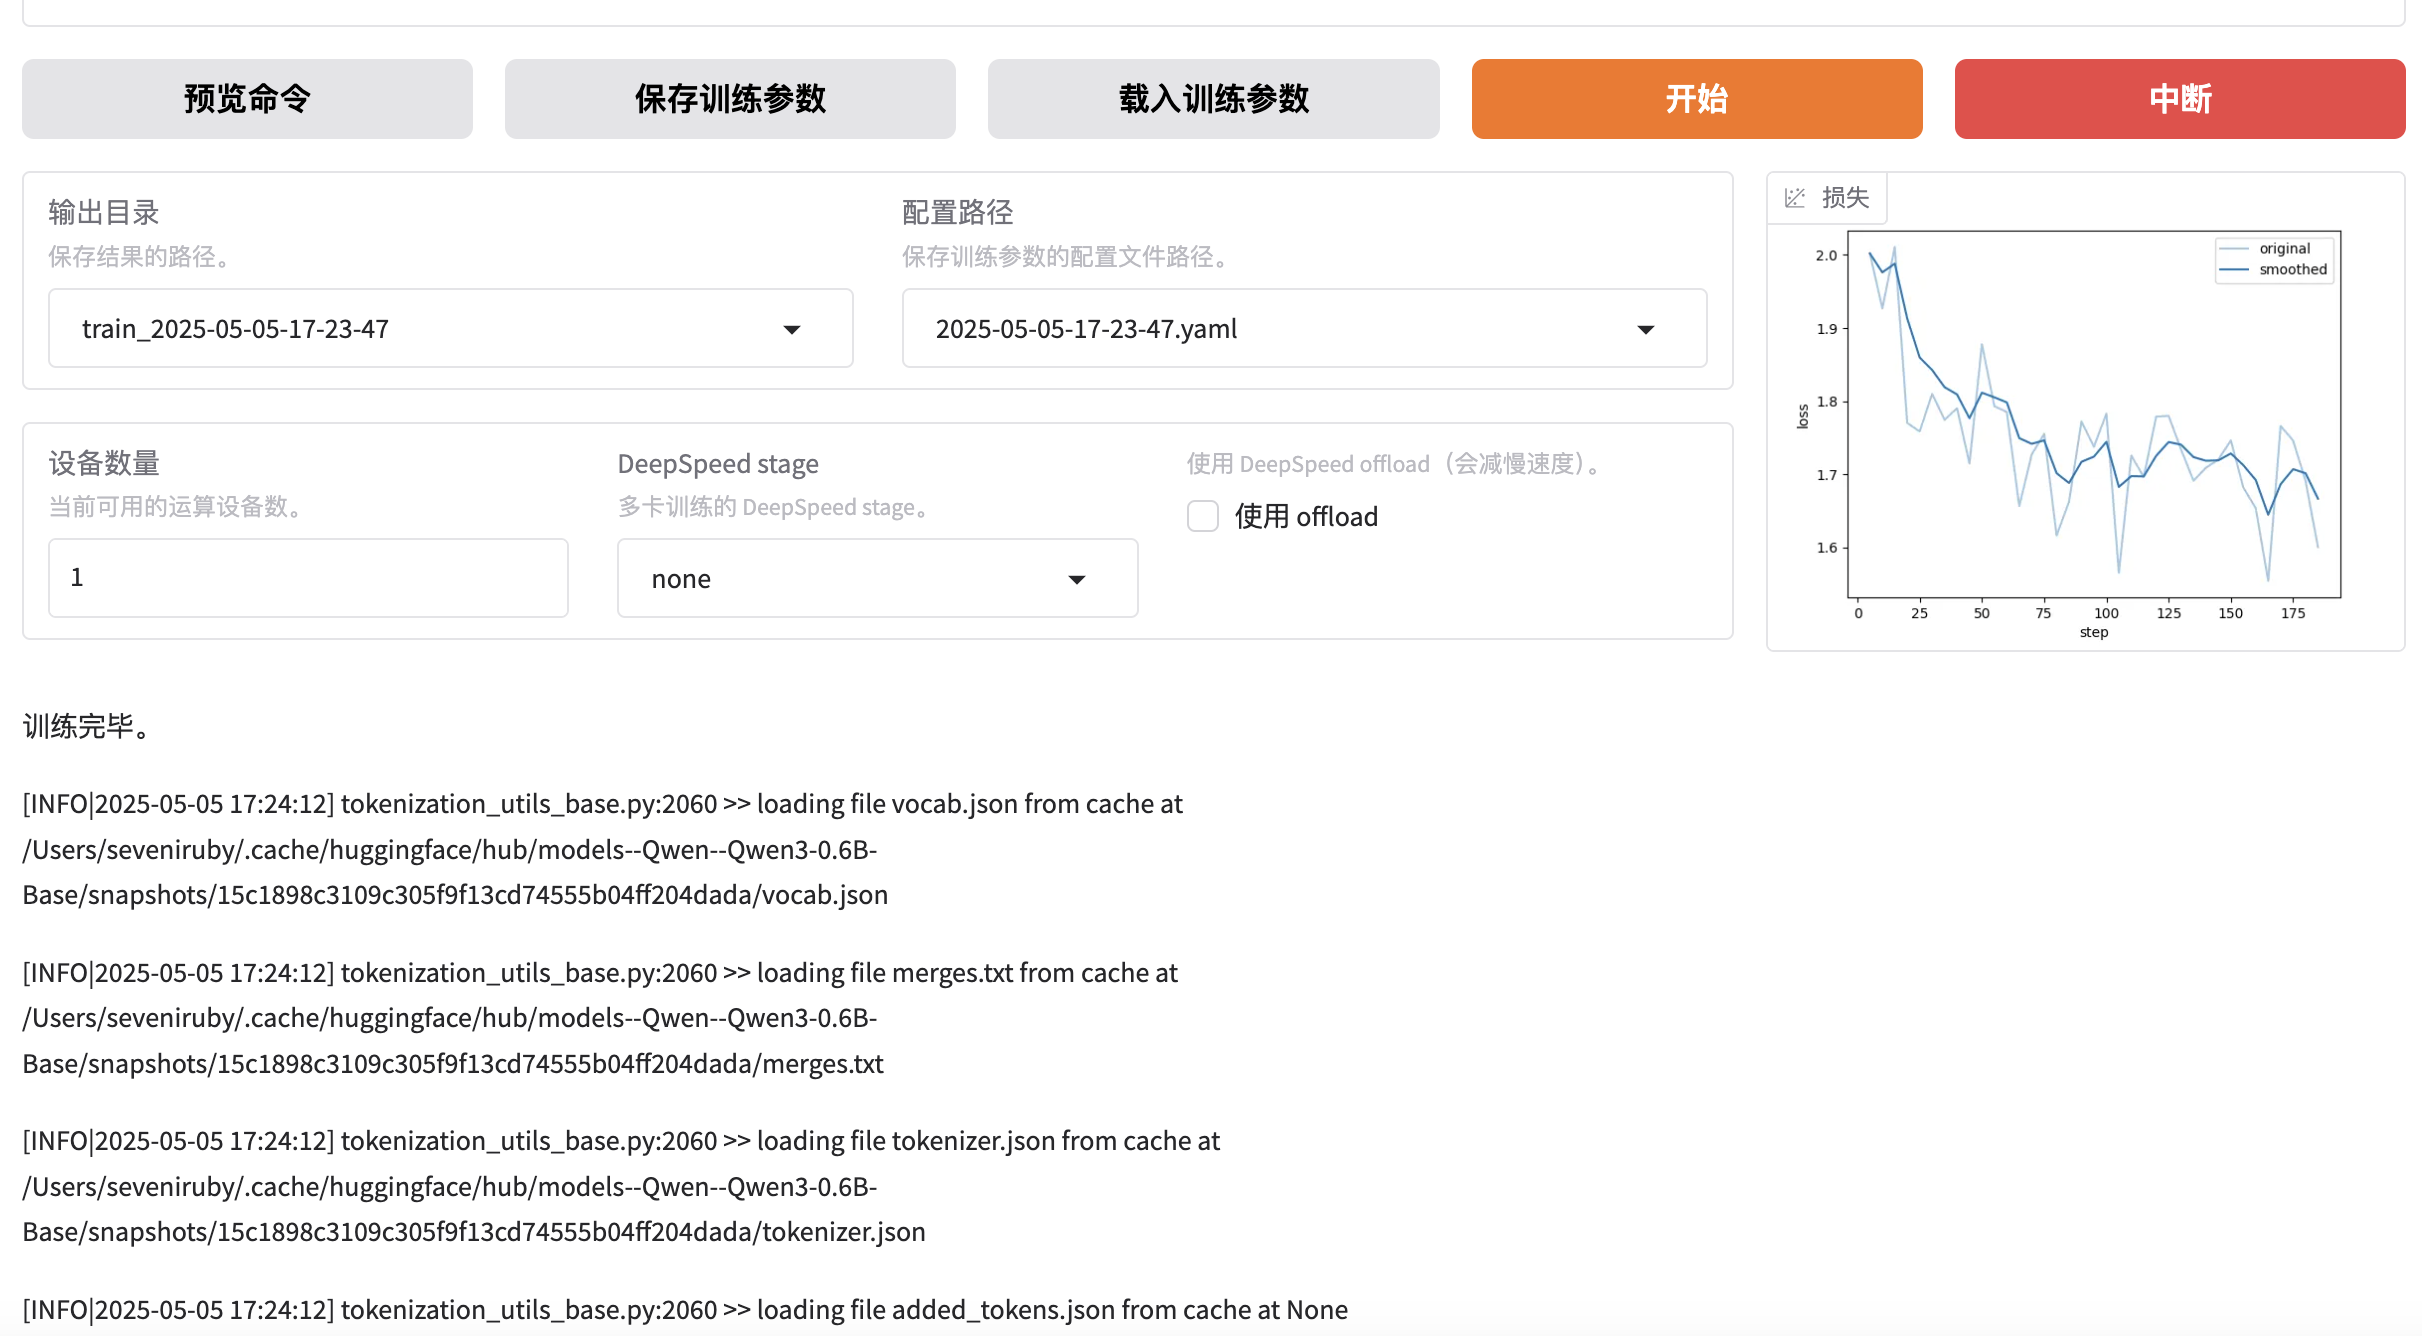Expand the 配置路径 dropdown arrow
2422x1336 pixels.
pos(1645,329)
